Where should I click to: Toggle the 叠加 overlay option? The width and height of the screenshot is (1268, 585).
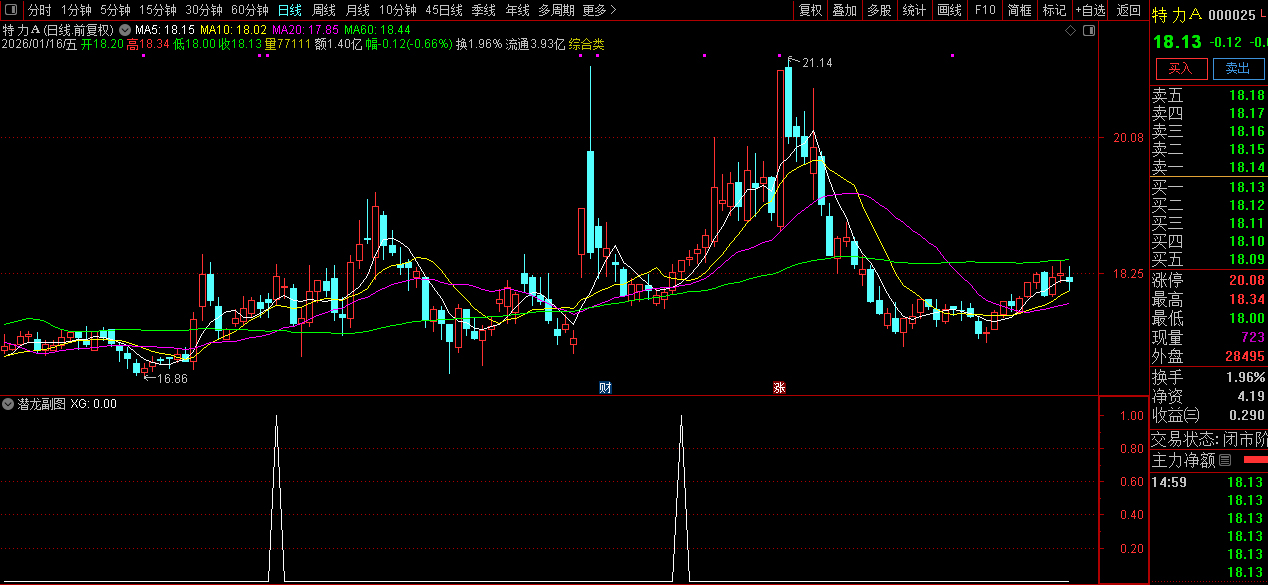(844, 10)
